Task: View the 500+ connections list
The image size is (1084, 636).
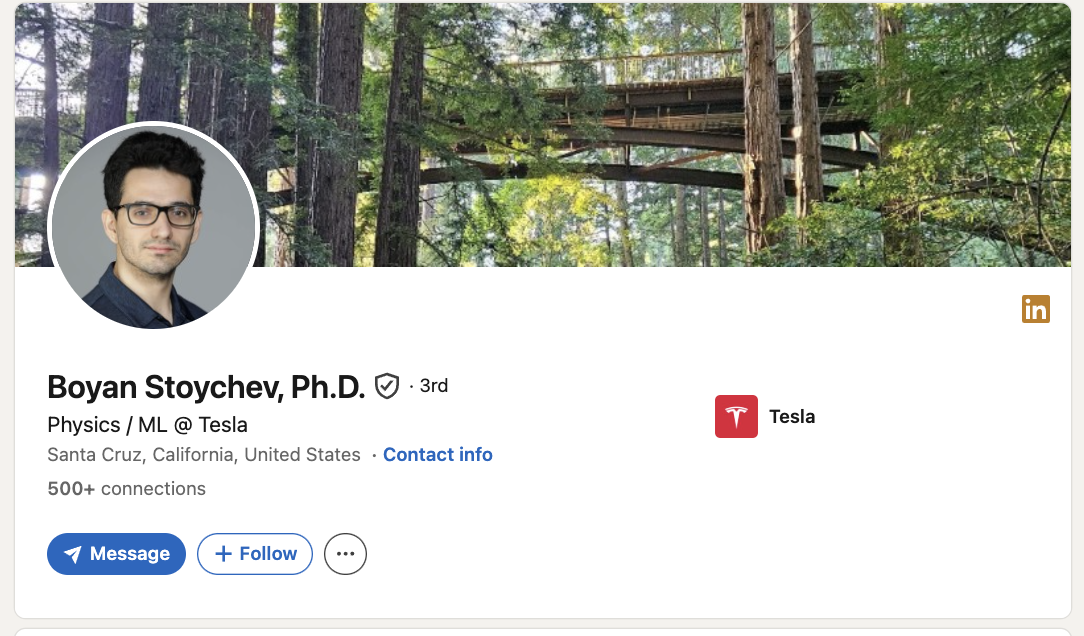Action: (126, 489)
